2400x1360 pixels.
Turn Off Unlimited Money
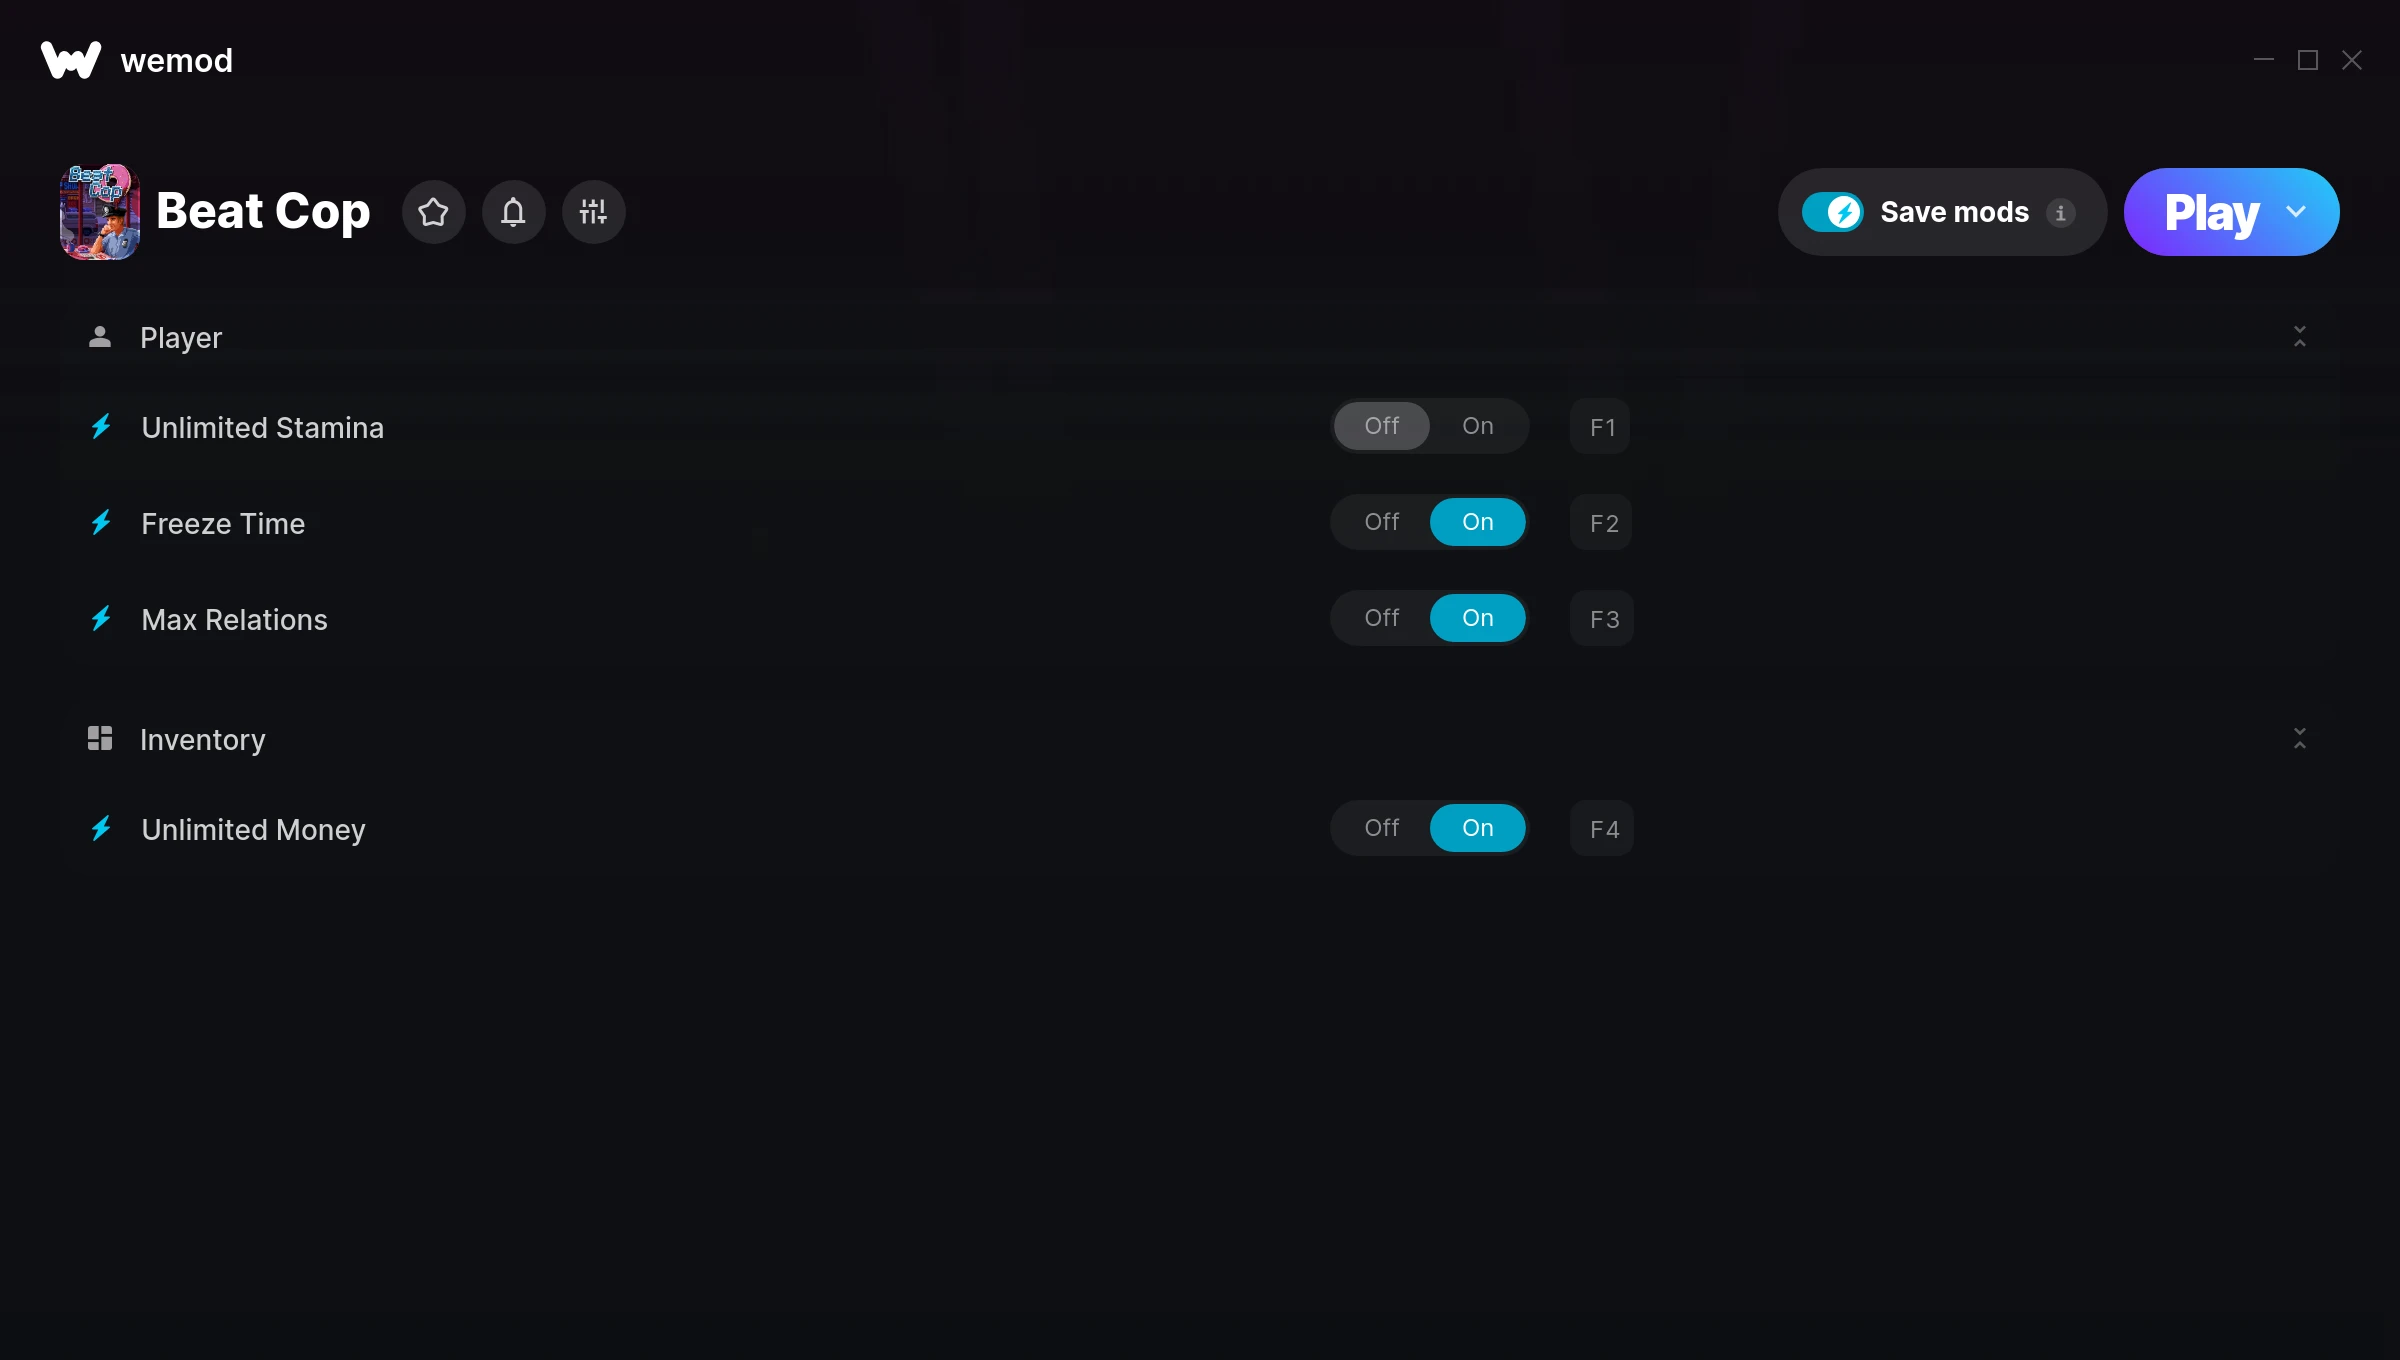click(1381, 828)
